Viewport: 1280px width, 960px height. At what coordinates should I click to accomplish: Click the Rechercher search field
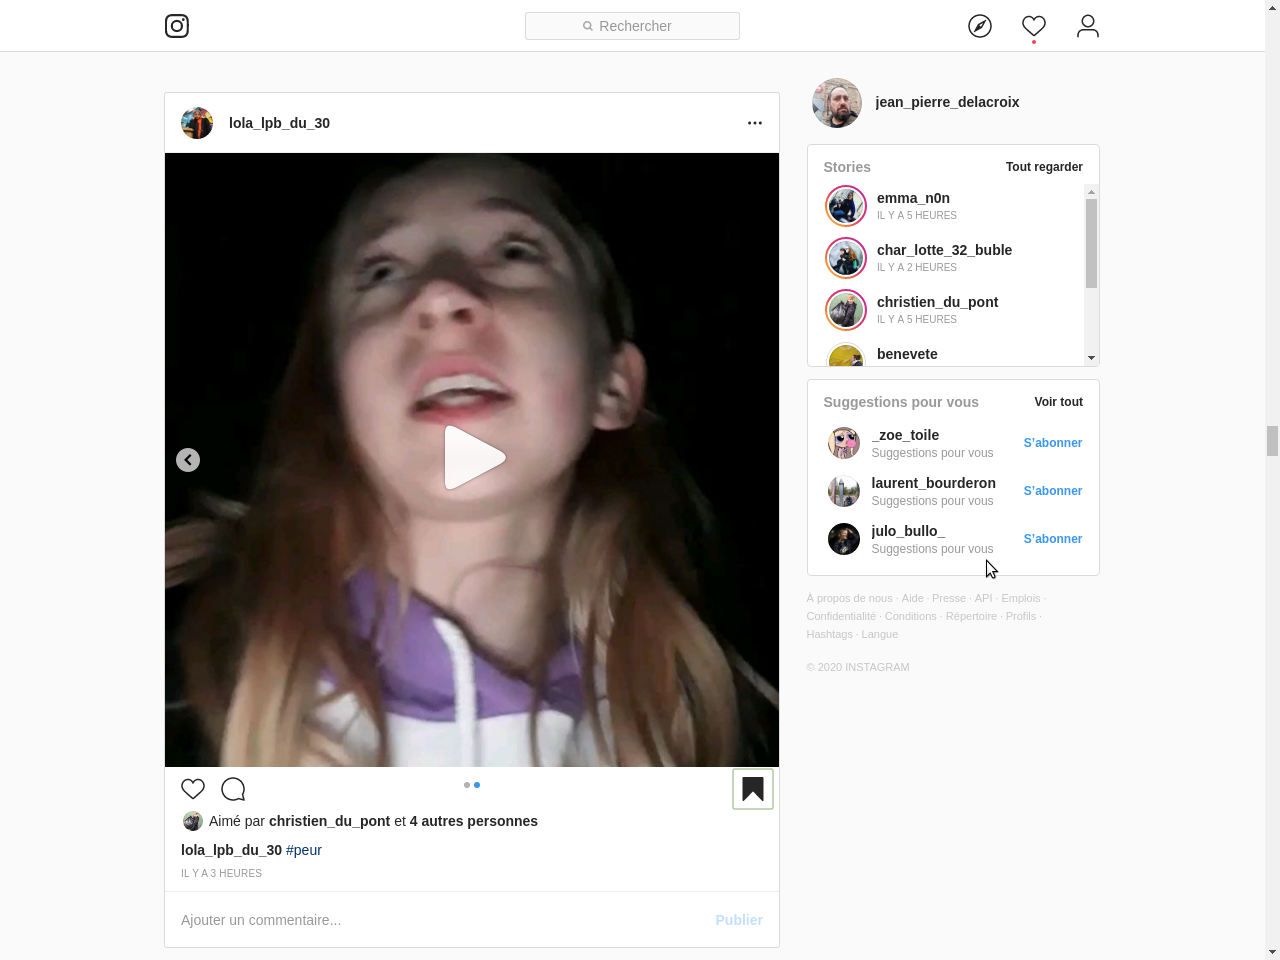632,26
